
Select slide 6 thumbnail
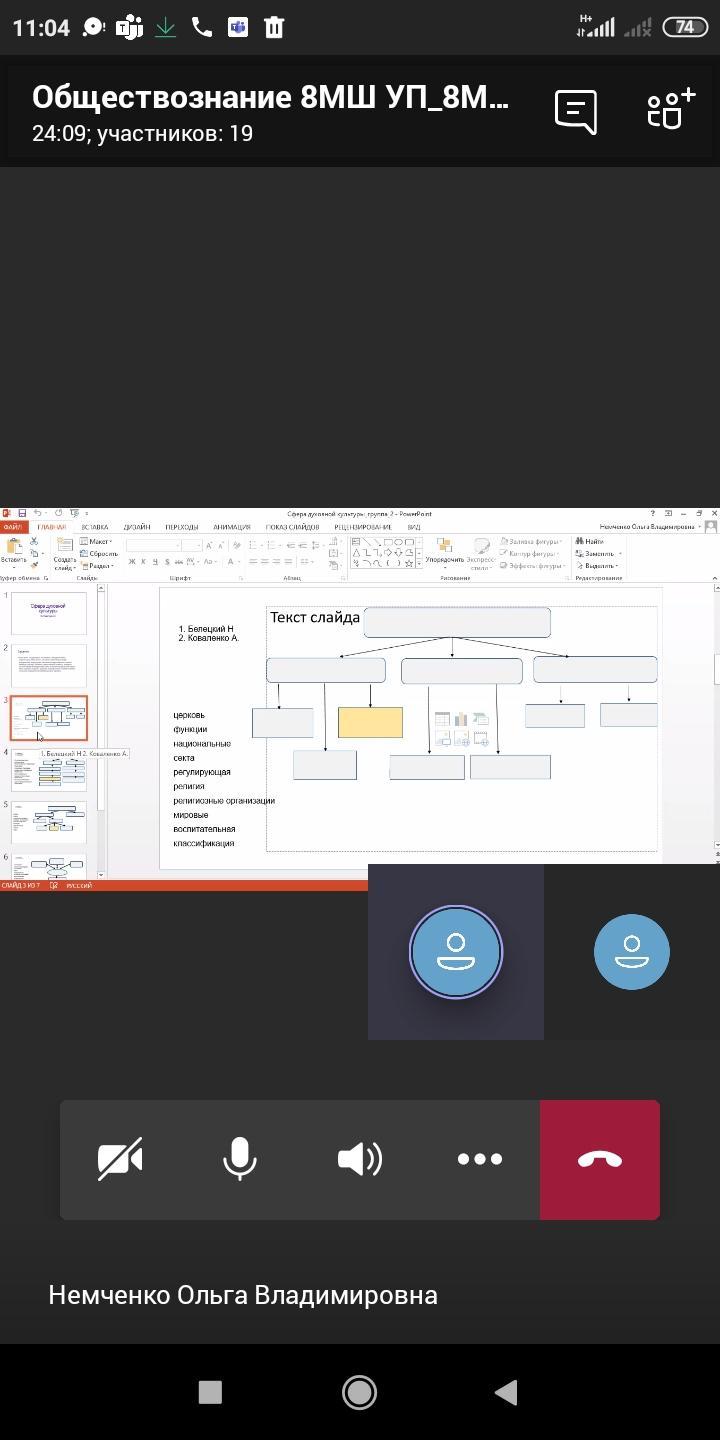(x=49, y=866)
